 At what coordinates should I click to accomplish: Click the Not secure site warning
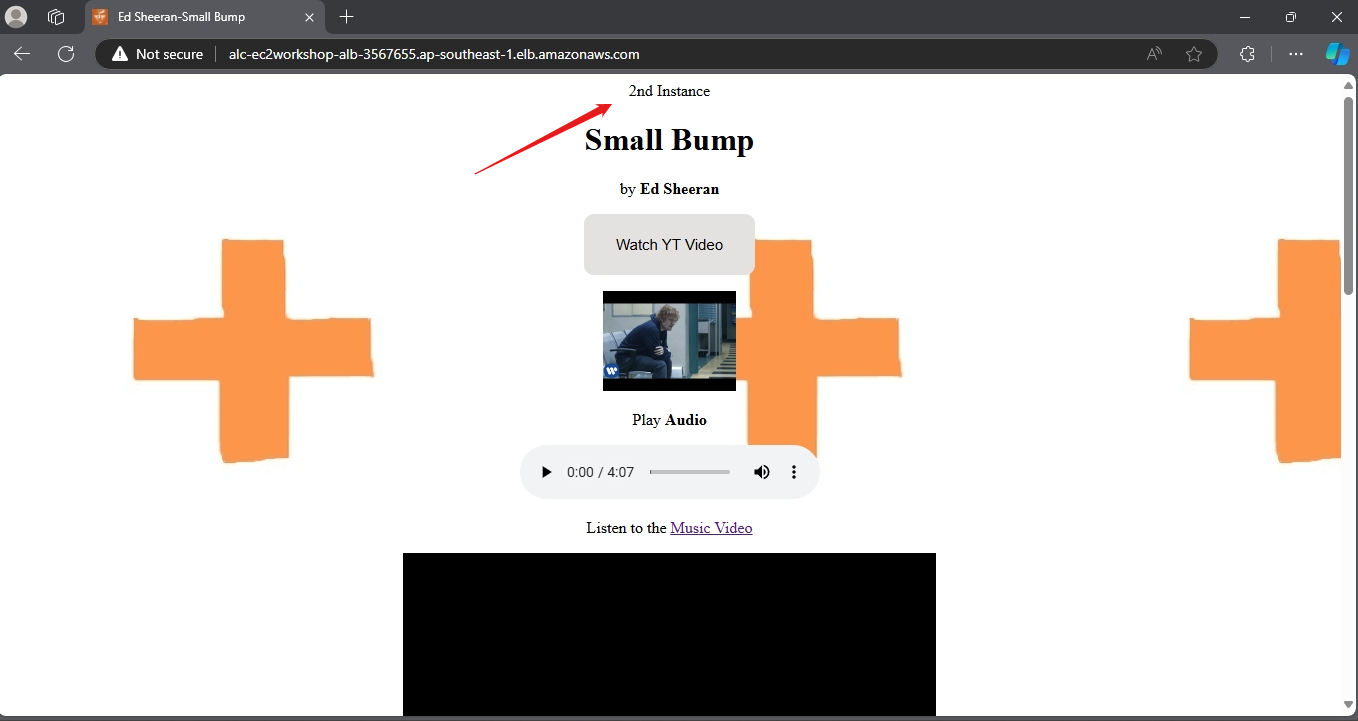(x=158, y=54)
